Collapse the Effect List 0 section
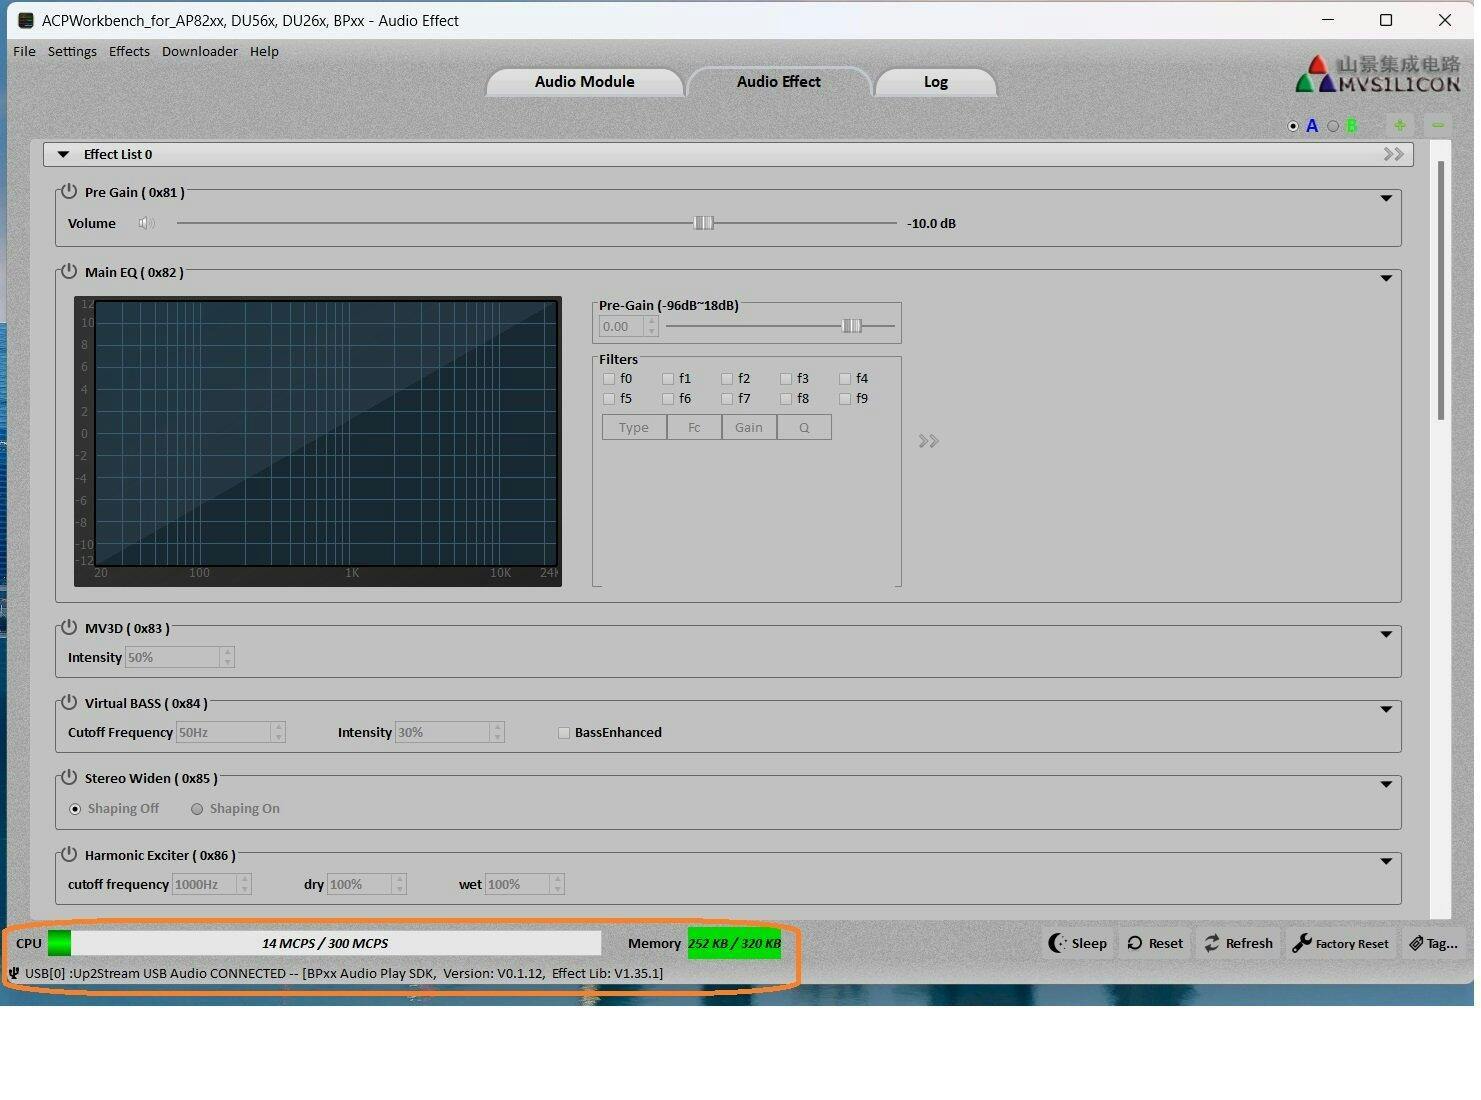This screenshot has width=1481, height=1100. (x=64, y=155)
